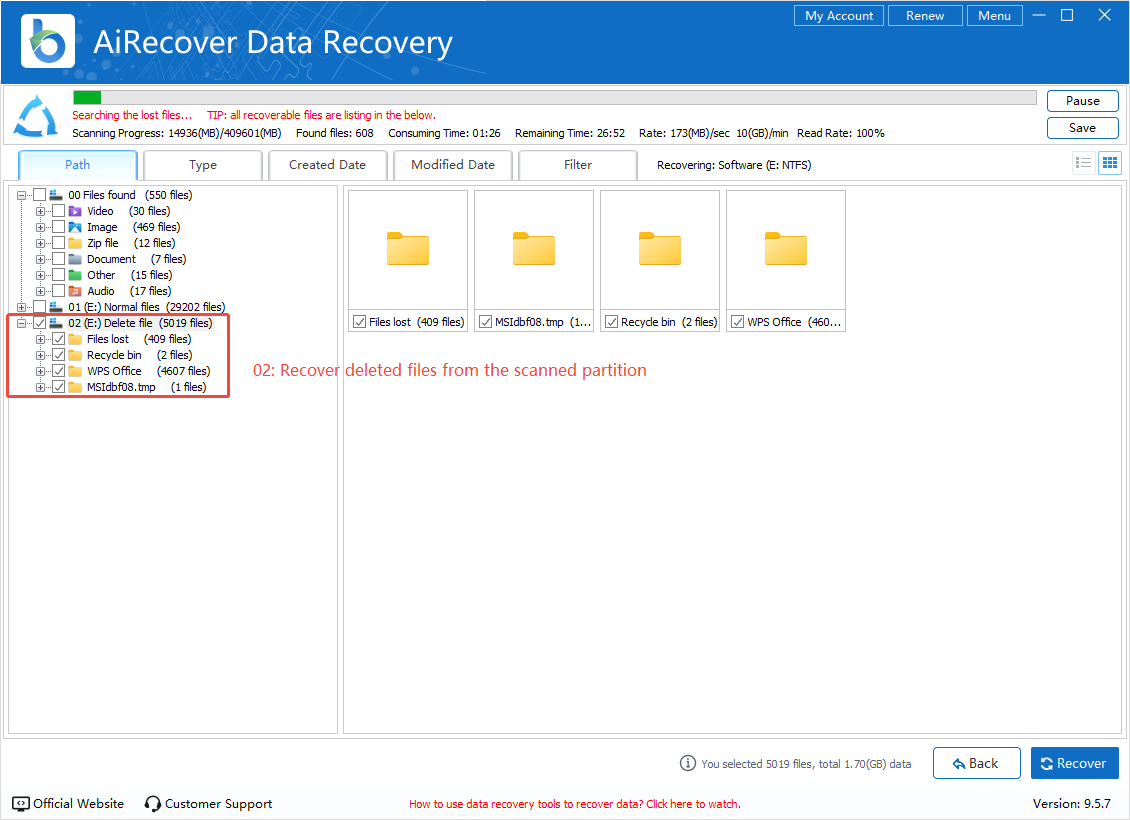This screenshot has width=1130, height=820.
Task: Click the Audio category icon
Action: pyautogui.click(x=75, y=291)
